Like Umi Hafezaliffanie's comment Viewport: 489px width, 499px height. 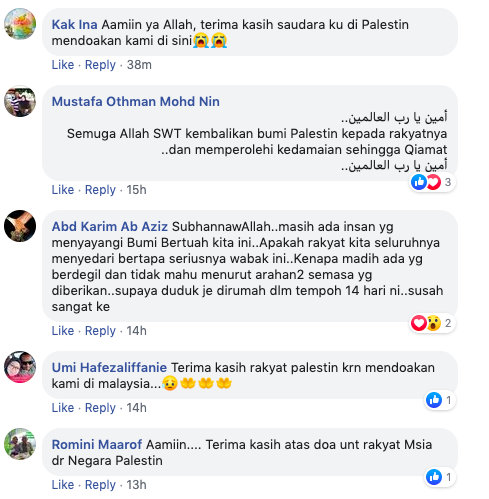tap(63, 408)
